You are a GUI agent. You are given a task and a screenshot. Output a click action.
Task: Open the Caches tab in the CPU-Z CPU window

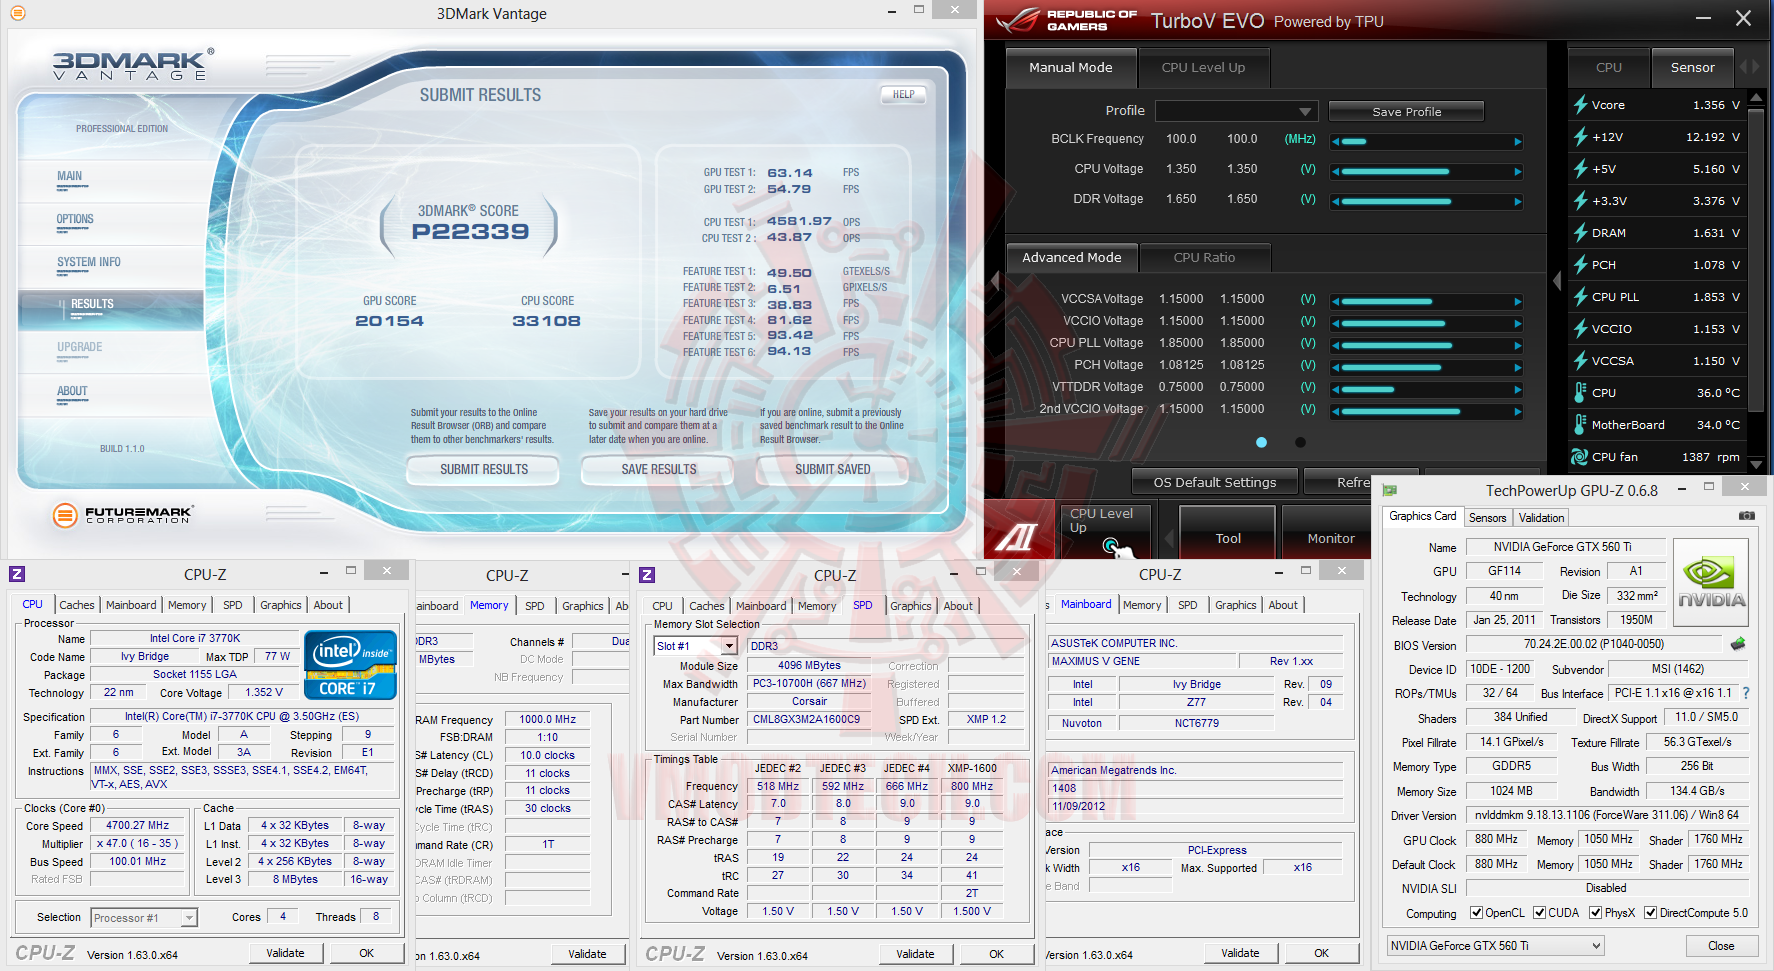point(77,605)
